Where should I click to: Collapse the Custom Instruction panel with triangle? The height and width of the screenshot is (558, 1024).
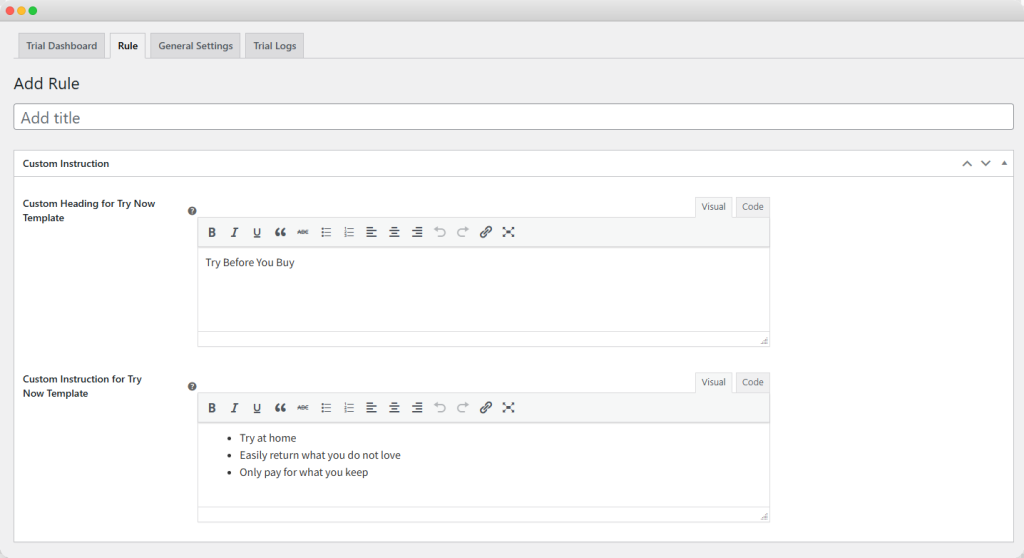[x=1004, y=163]
